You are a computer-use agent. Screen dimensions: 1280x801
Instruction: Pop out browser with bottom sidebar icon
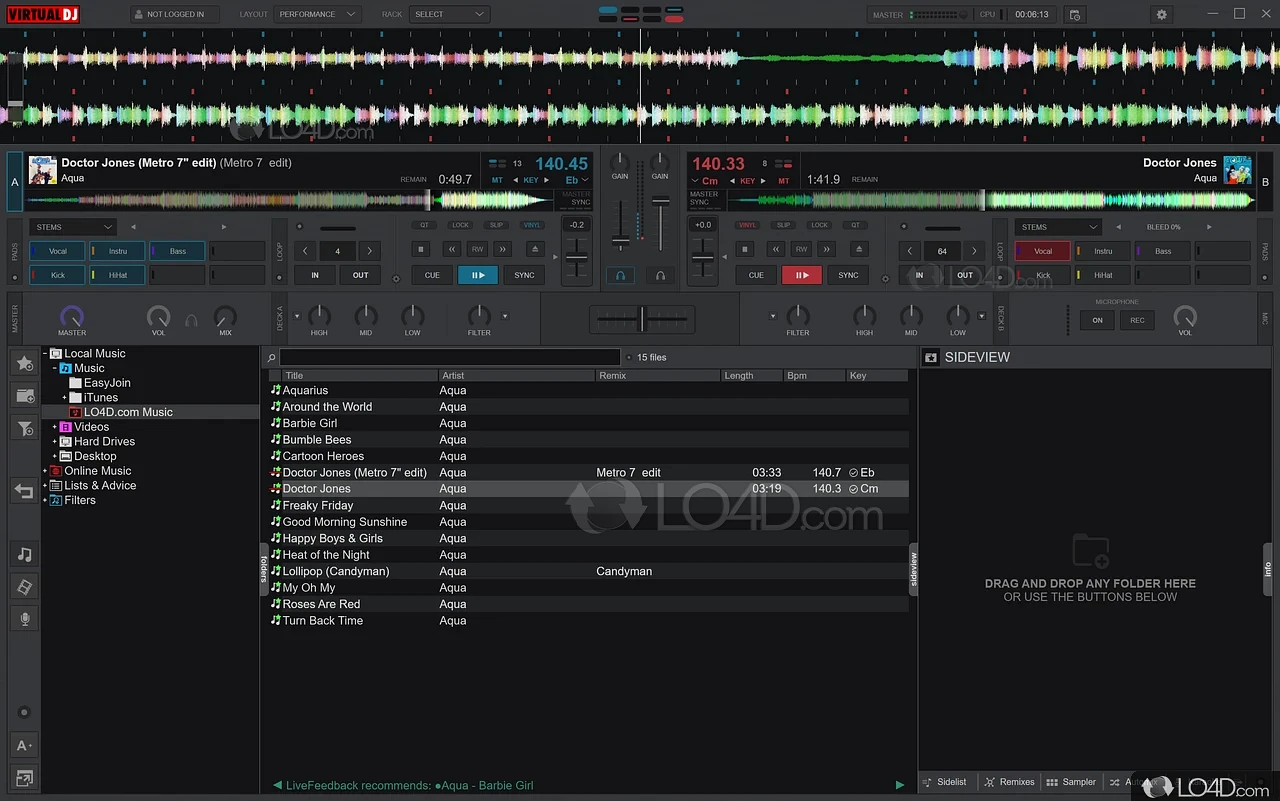click(25, 778)
